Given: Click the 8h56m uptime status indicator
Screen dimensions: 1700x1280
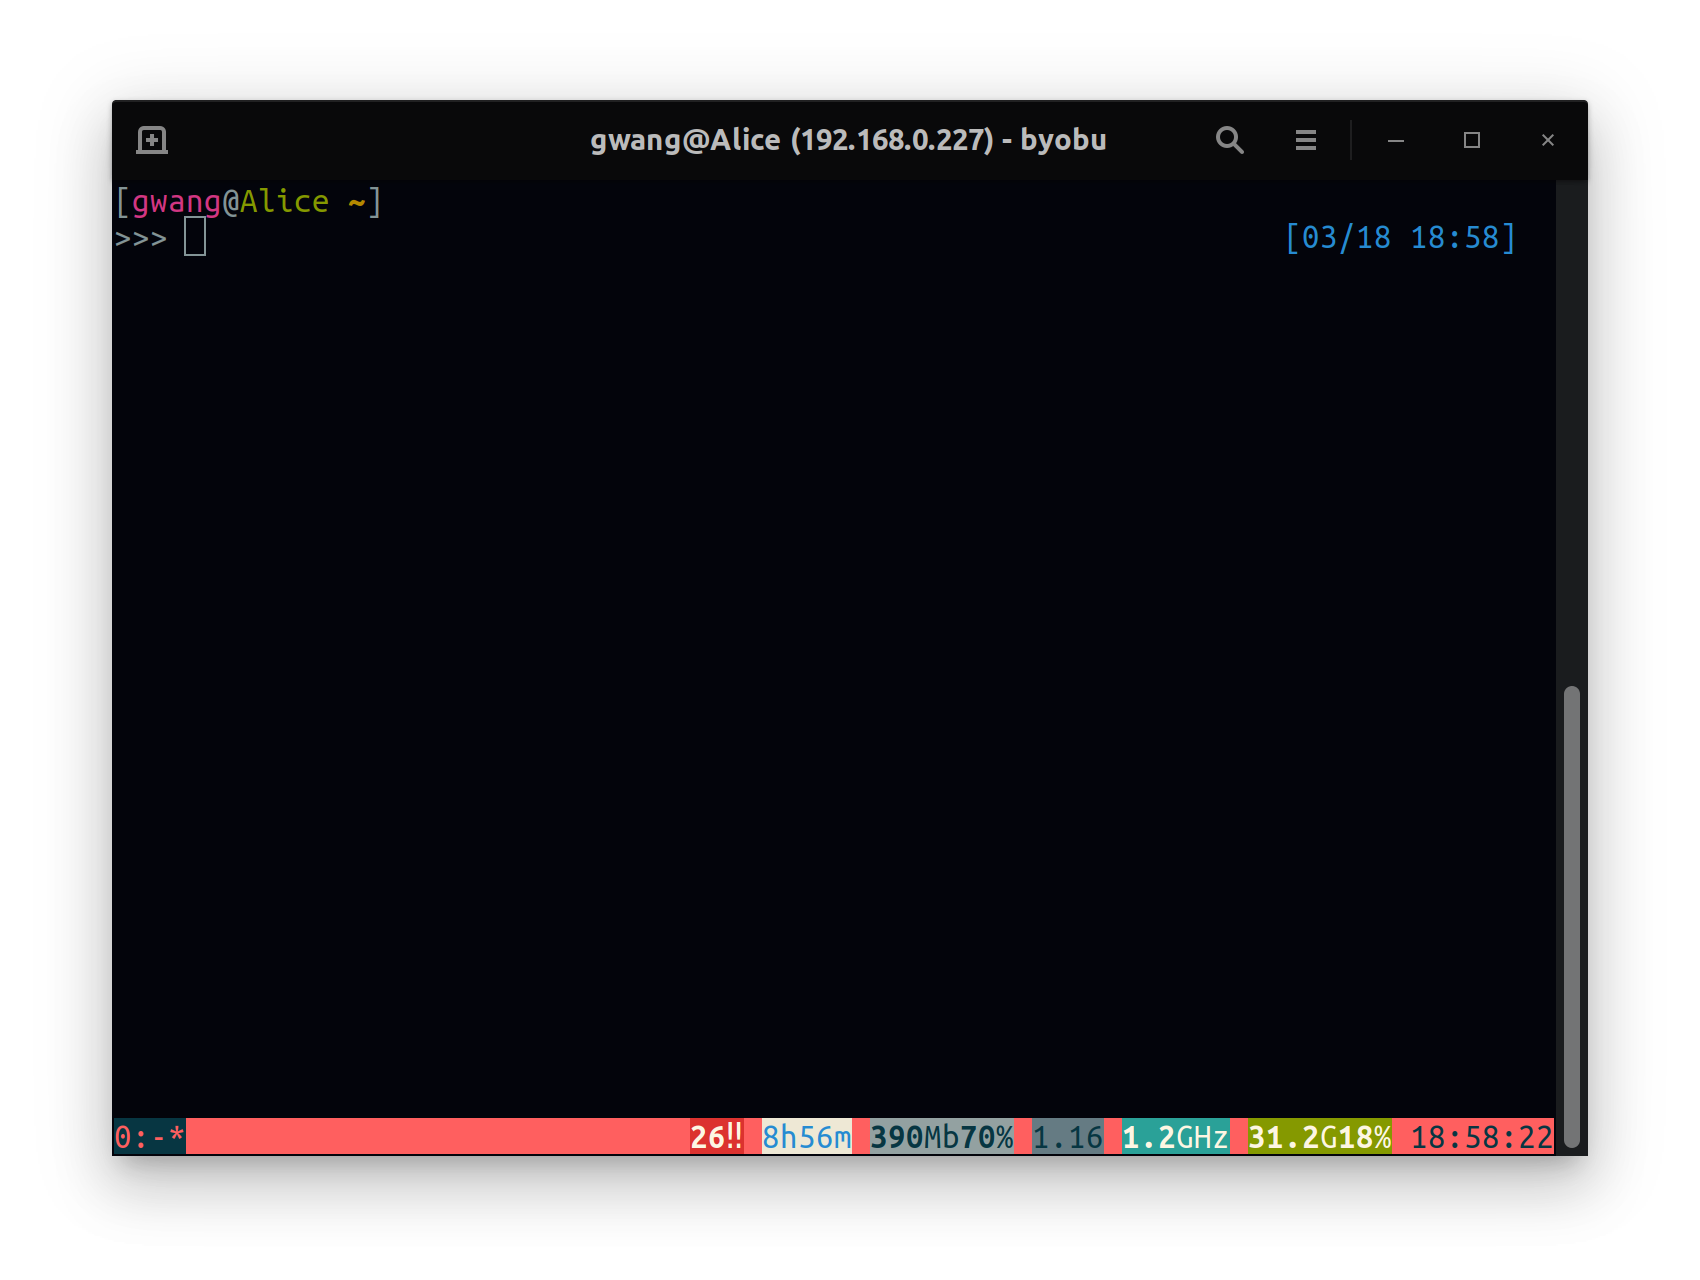Looking at the screenshot, I should tap(806, 1137).
